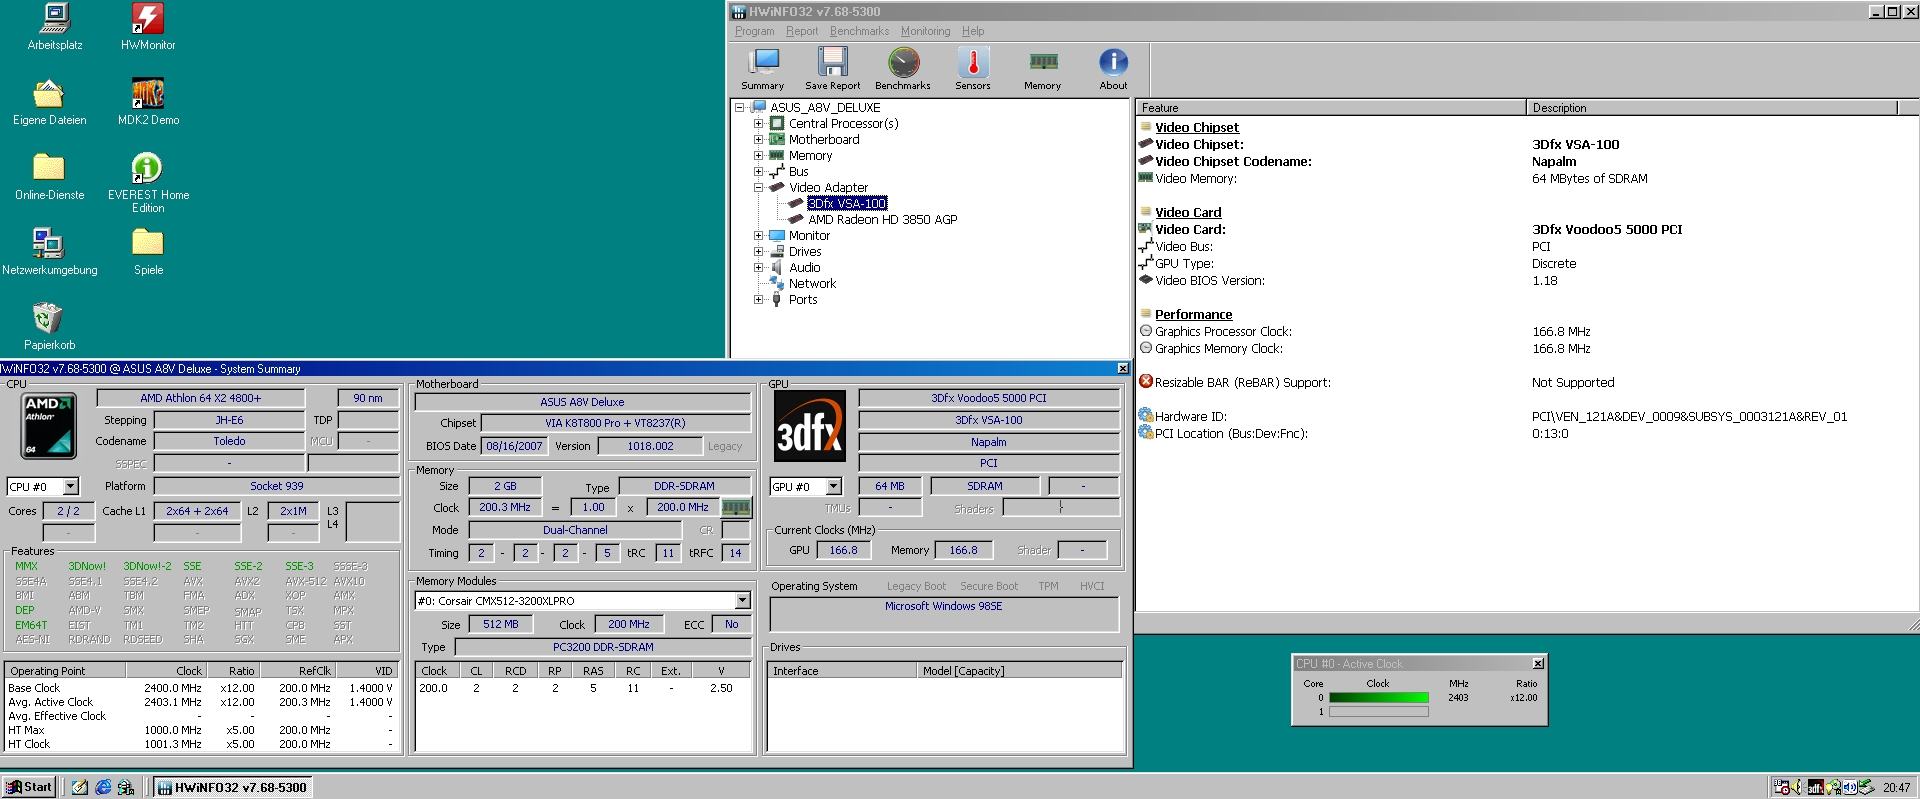
Task: Open the Program menu
Action: click(x=754, y=31)
